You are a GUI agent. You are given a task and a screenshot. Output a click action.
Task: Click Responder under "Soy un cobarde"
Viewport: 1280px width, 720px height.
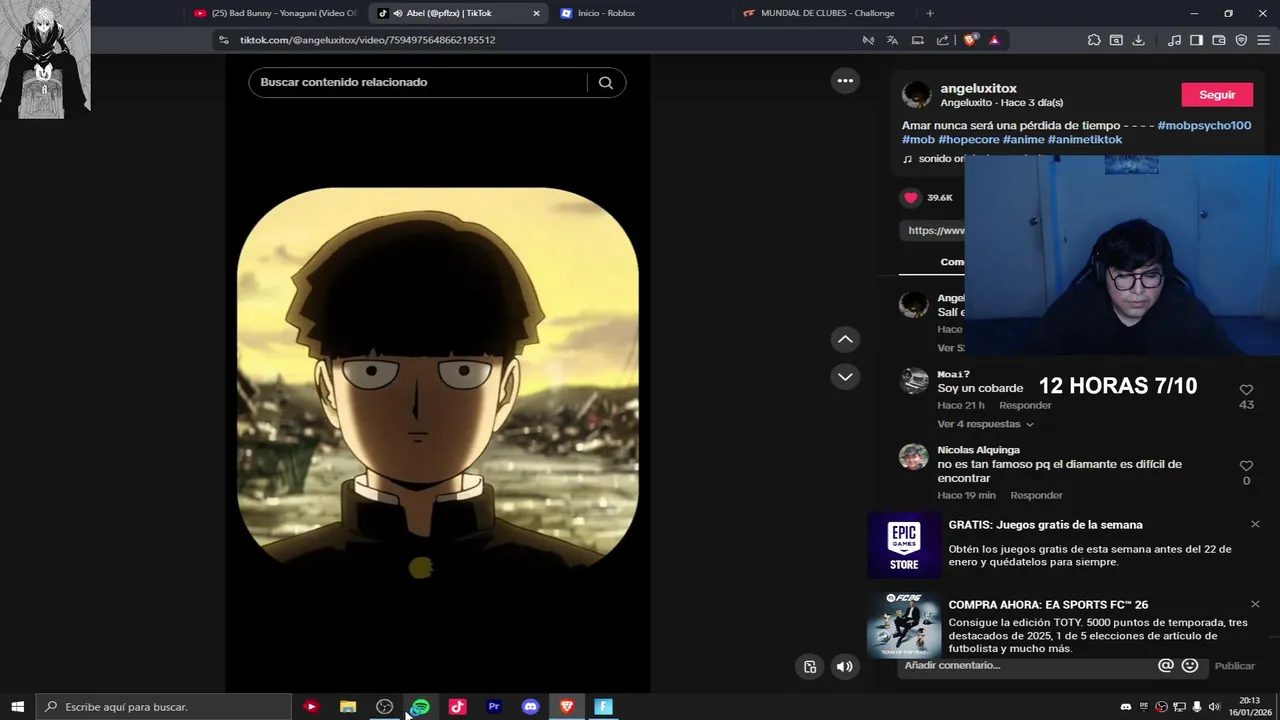[x=1025, y=405]
